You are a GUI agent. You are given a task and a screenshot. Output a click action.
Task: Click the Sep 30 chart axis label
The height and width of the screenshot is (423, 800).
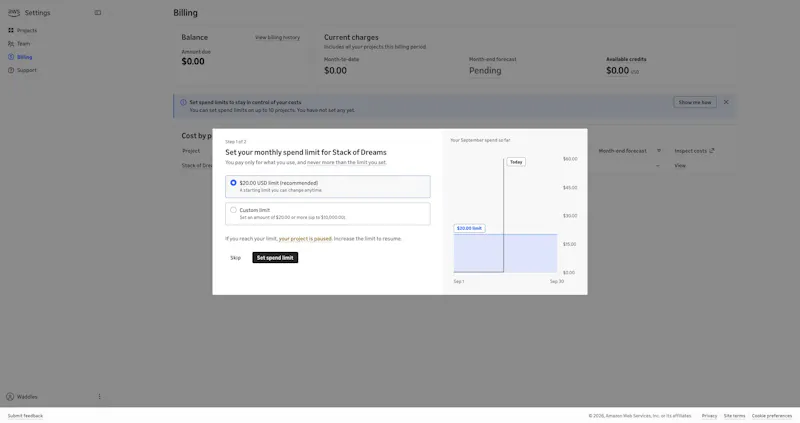557,281
